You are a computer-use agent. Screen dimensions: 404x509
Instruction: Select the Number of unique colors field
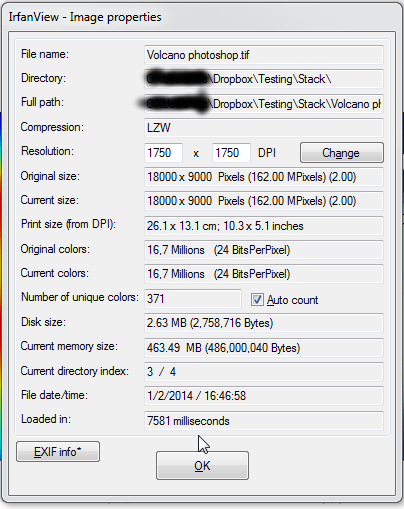193,298
